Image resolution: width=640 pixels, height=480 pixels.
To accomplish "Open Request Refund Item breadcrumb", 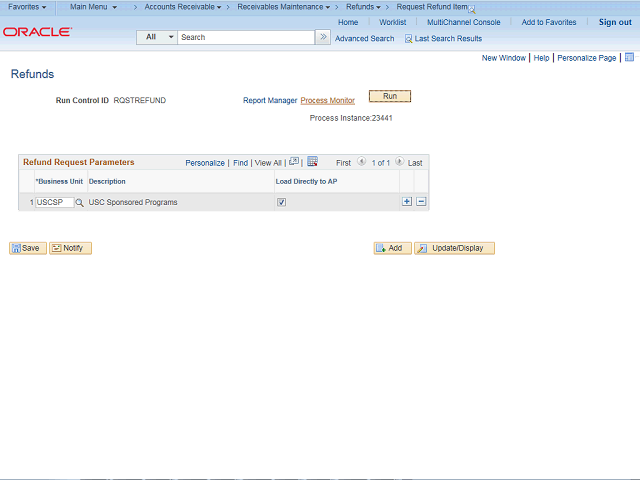I will point(432,7).
